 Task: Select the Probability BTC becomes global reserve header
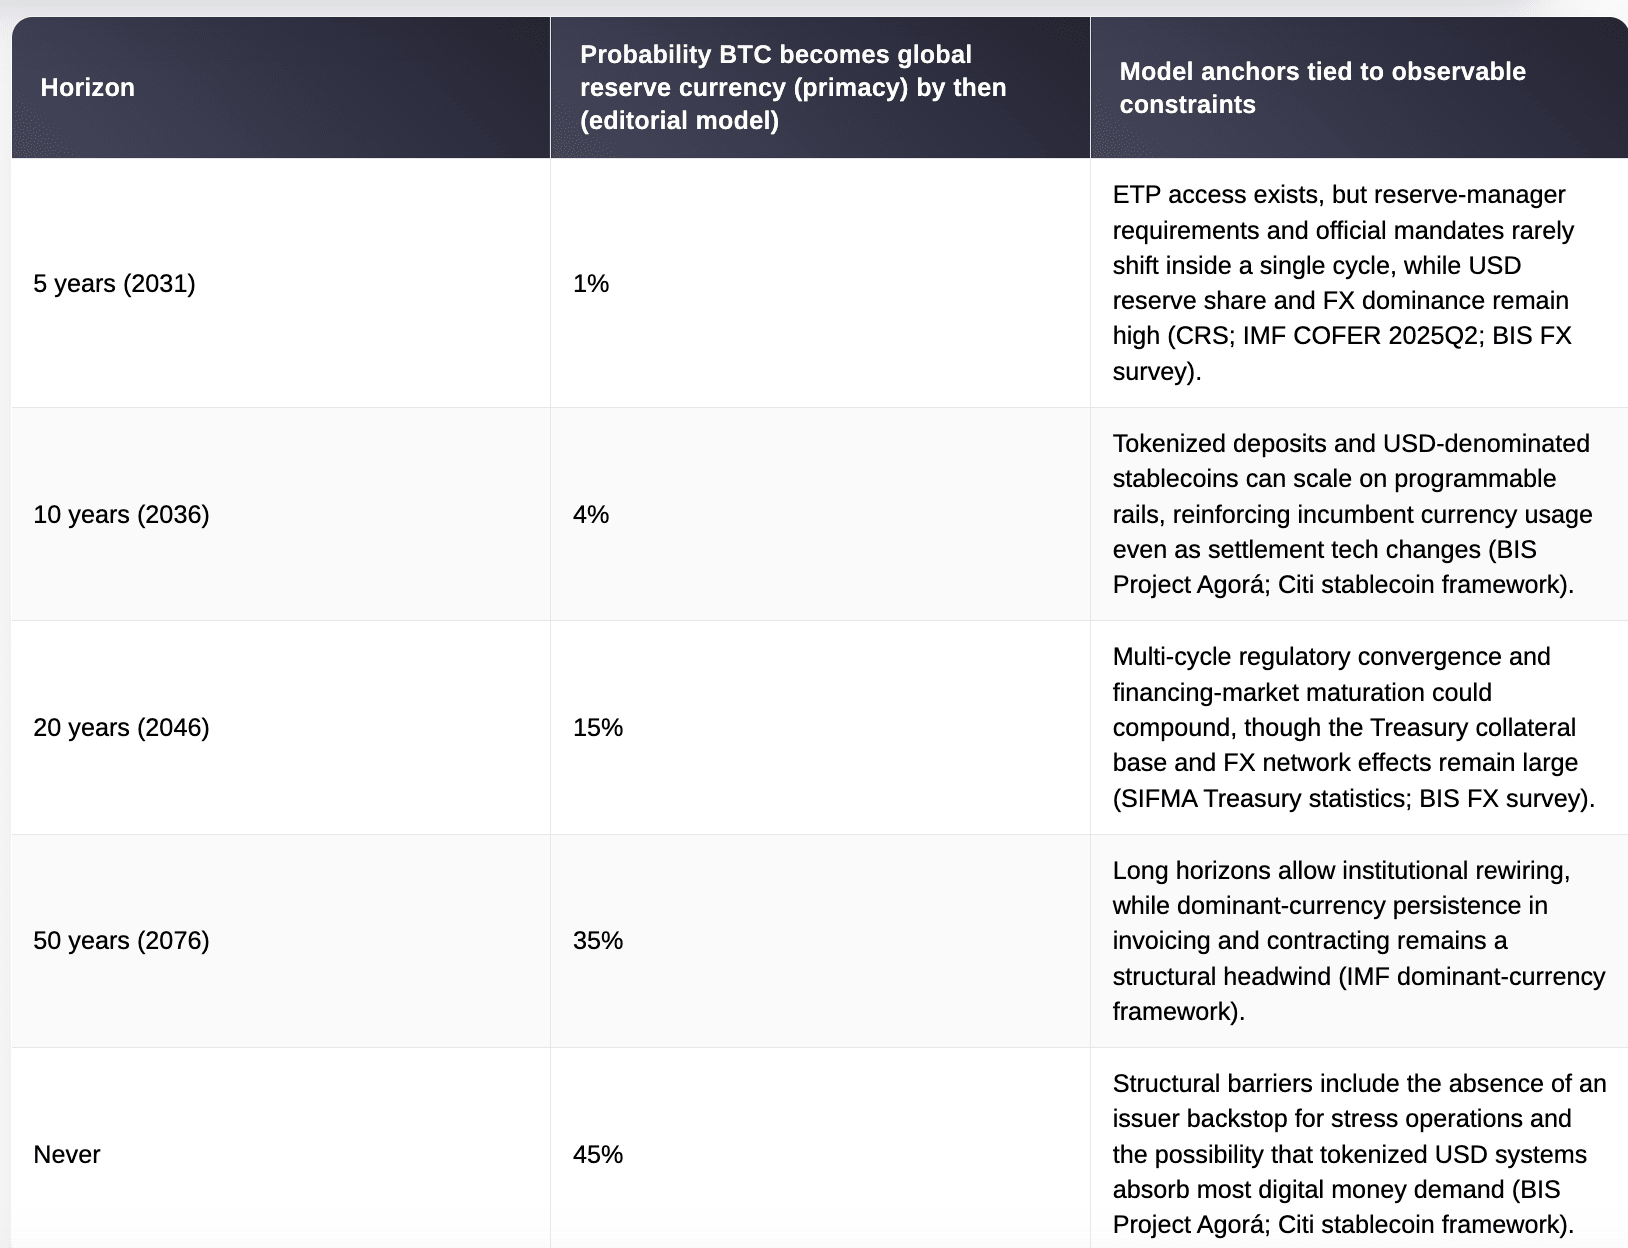click(x=793, y=88)
